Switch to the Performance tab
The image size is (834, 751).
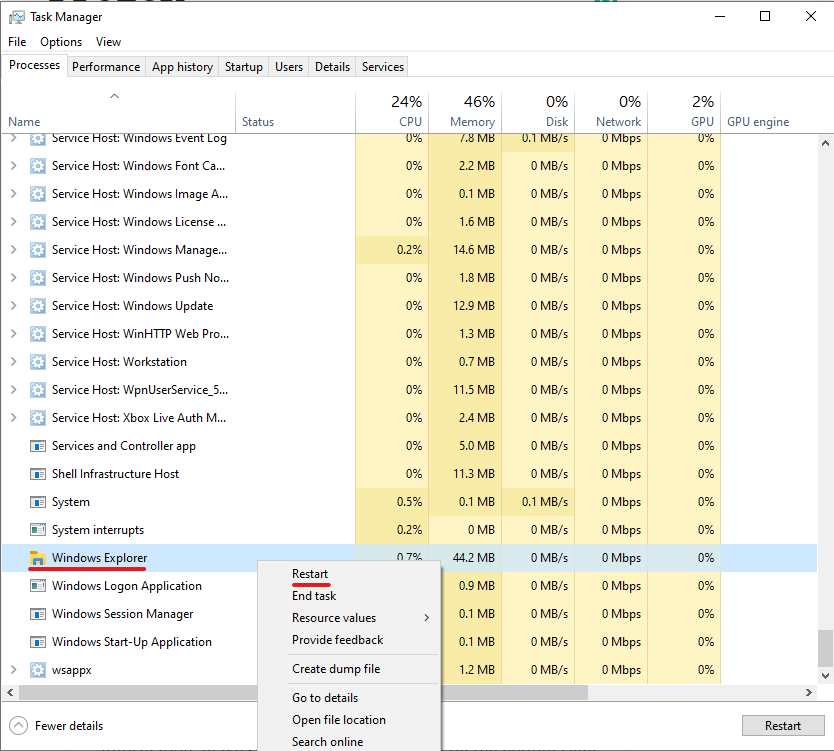pos(106,66)
